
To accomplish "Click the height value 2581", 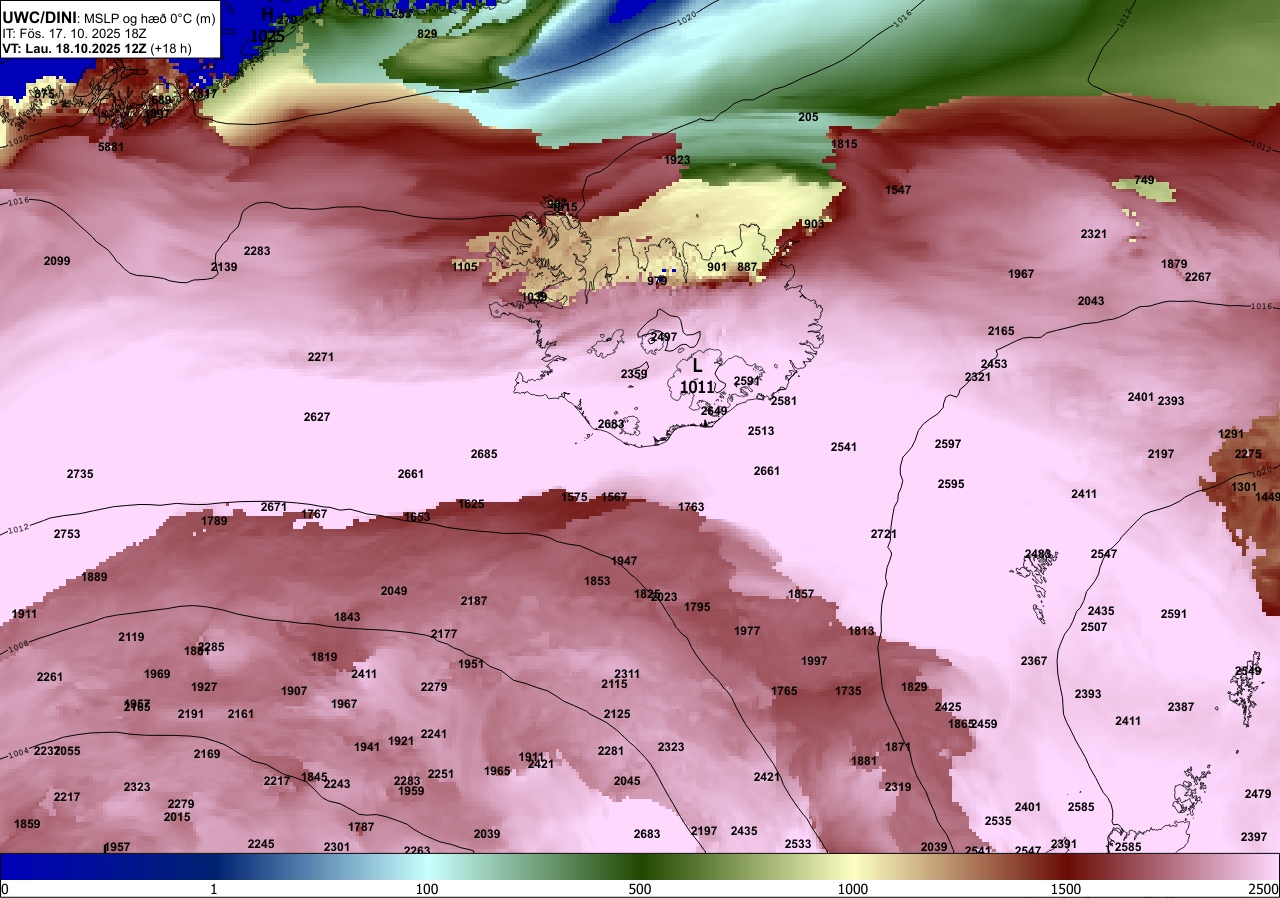I will point(784,401).
